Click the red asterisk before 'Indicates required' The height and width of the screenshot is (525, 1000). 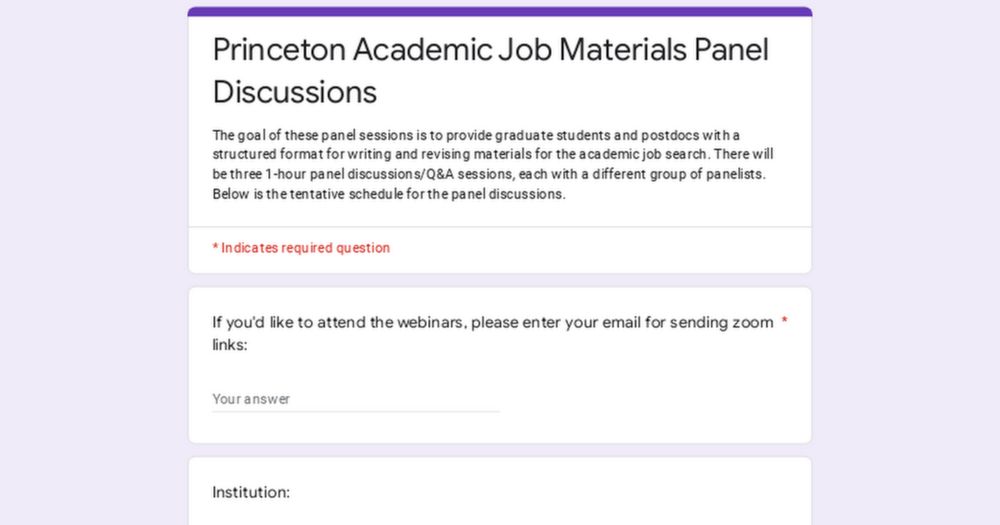click(216, 247)
